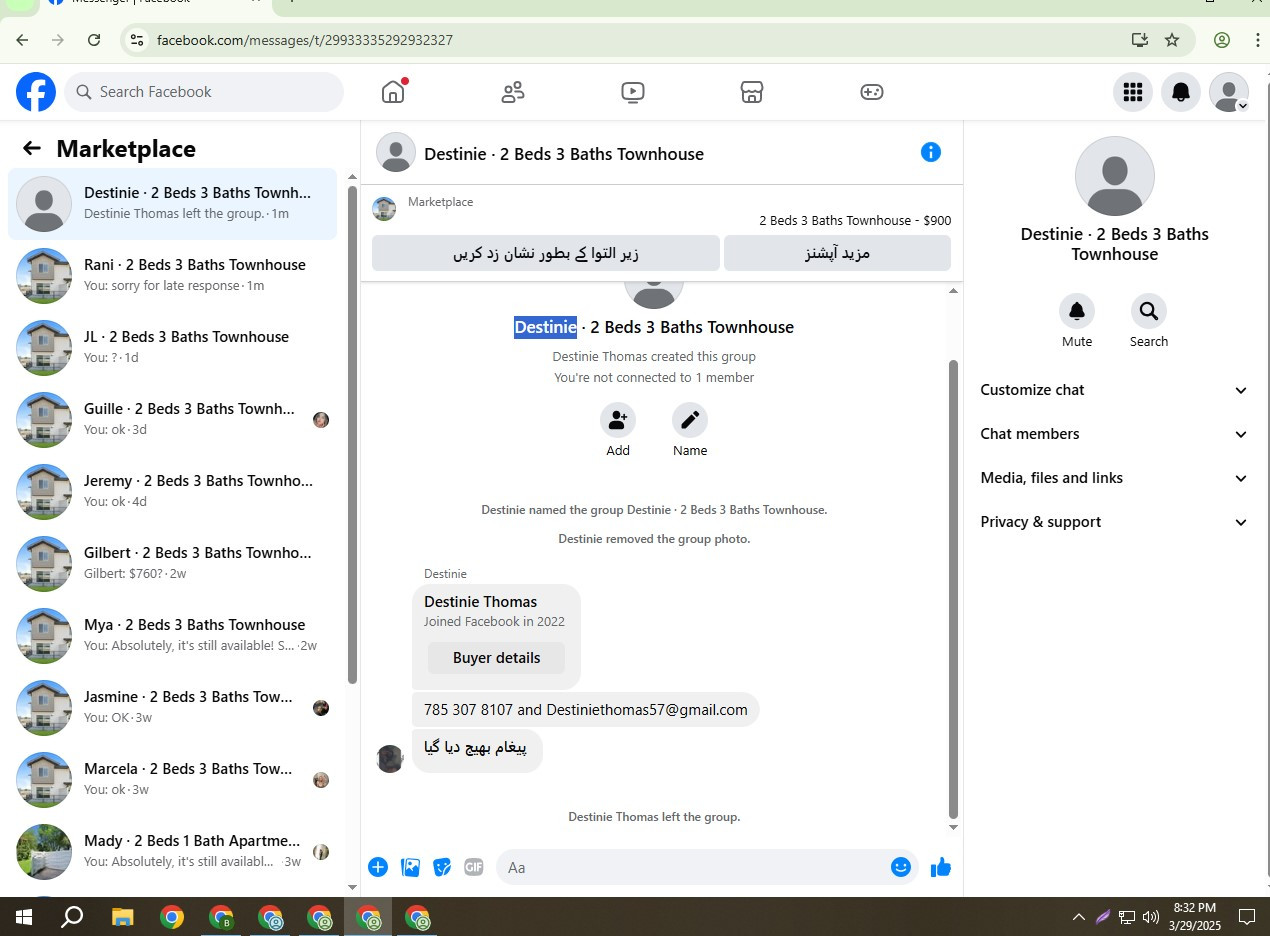Open the Friends icon in top navigation
Screen dimensions: 1270x936
[513, 92]
